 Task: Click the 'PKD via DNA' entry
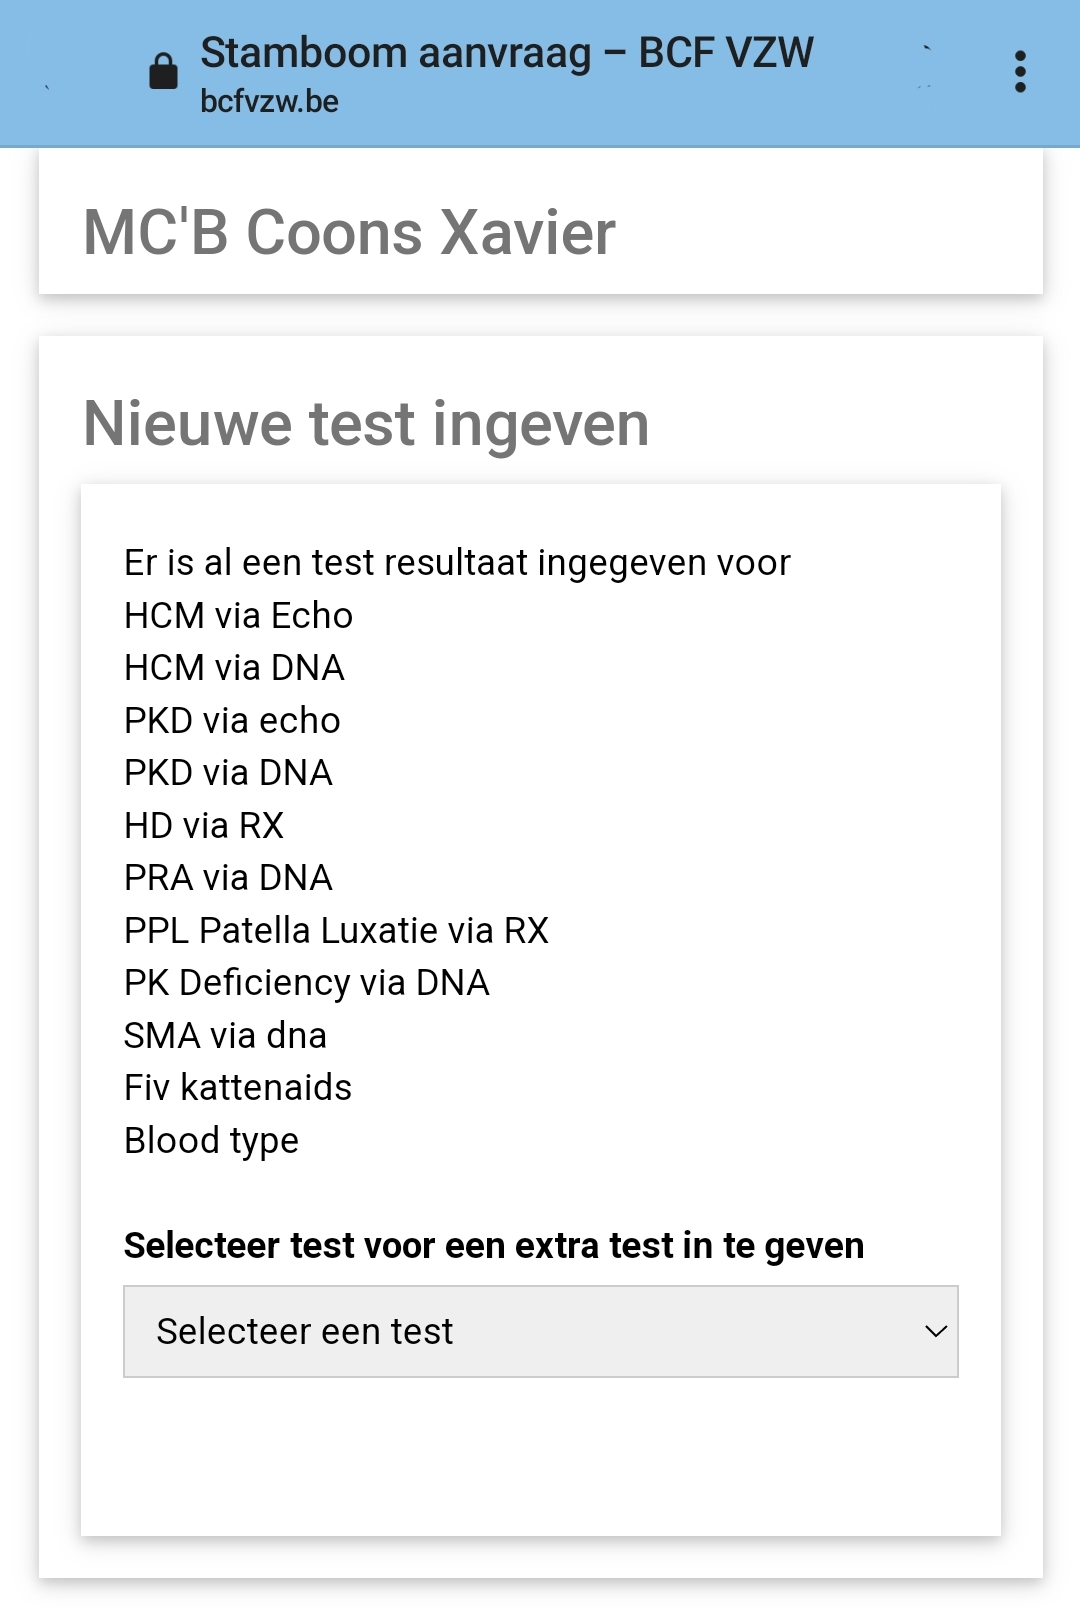pyautogui.click(x=228, y=773)
